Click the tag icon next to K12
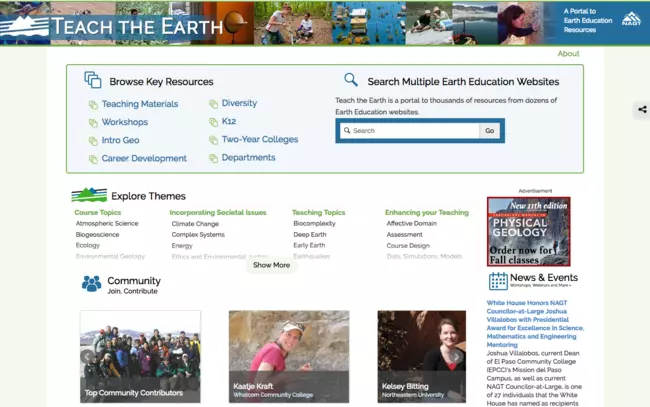 pyautogui.click(x=213, y=122)
